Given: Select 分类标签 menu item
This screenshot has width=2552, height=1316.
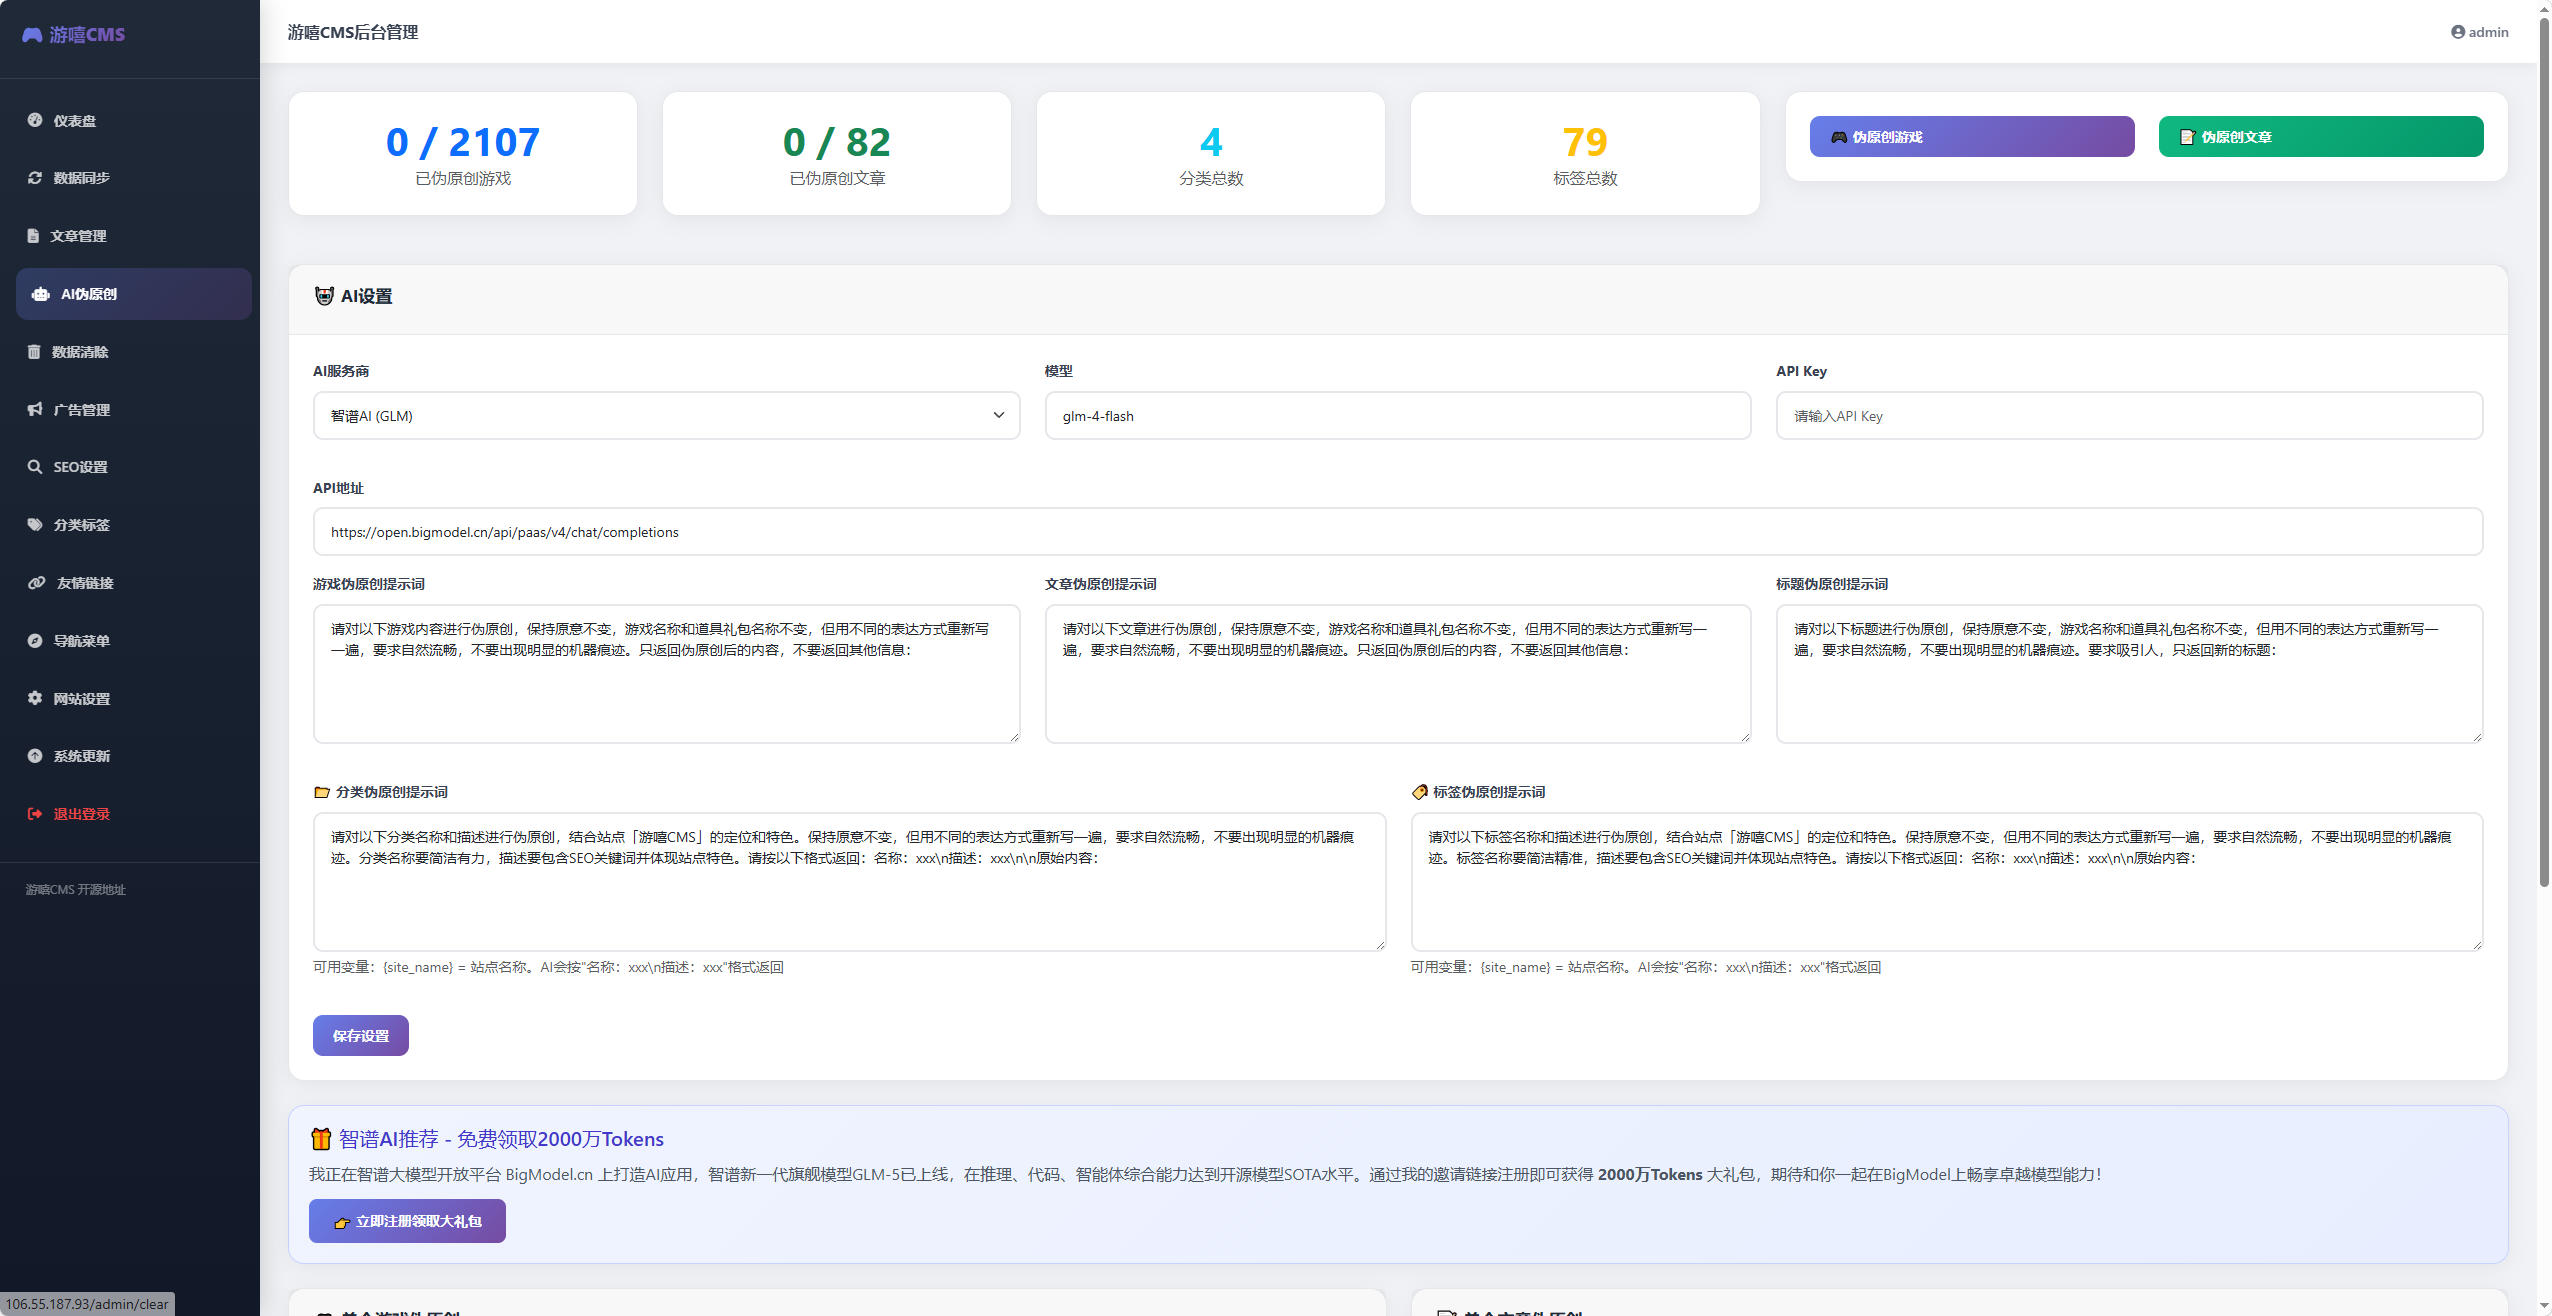Looking at the screenshot, I should pyautogui.click(x=134, y=525).
